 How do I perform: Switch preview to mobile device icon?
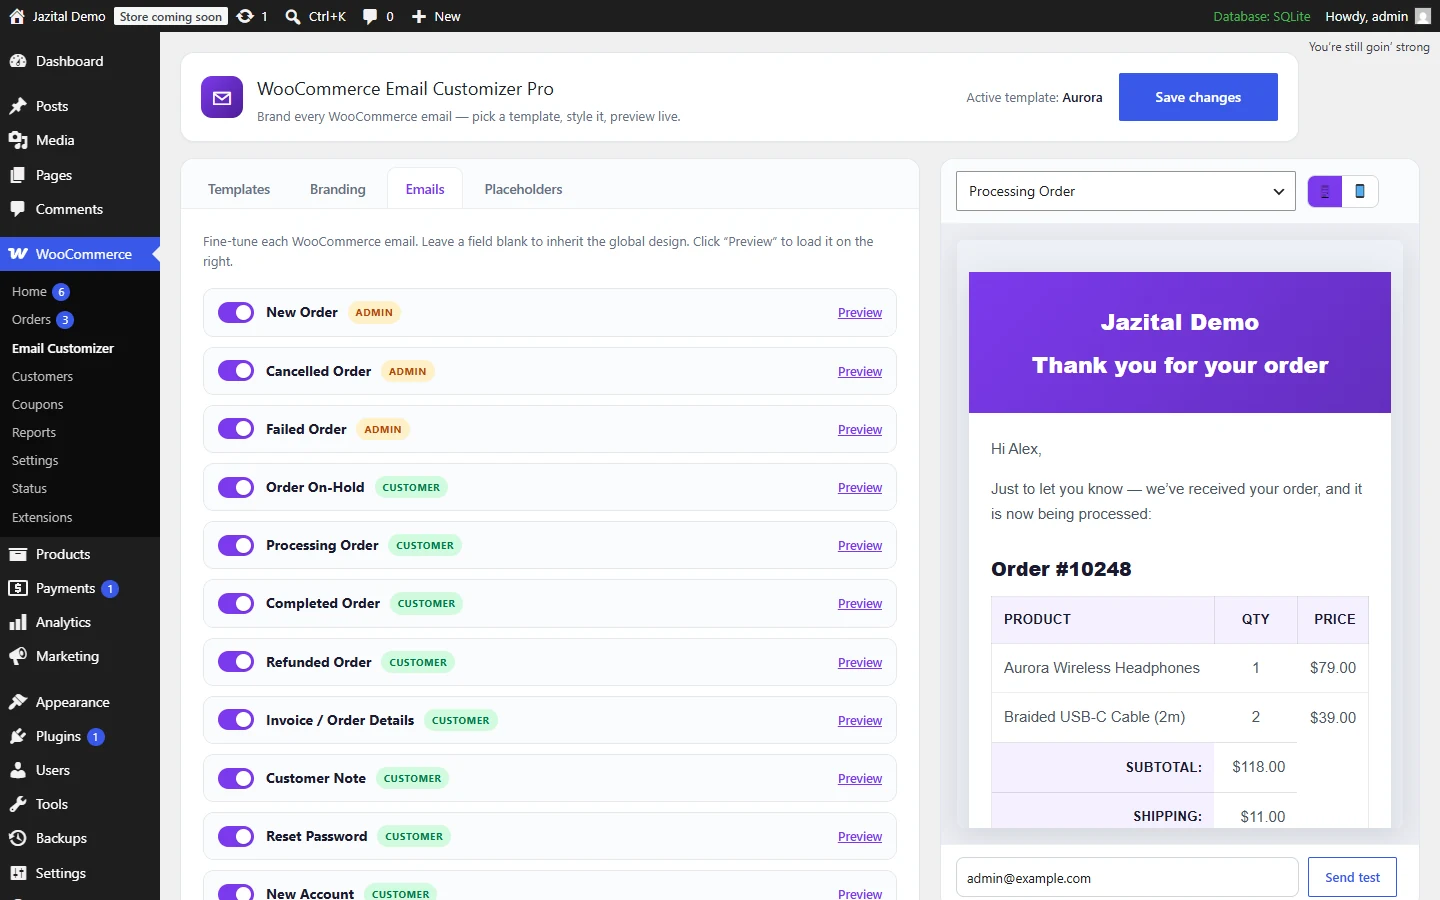[1360, 191]
